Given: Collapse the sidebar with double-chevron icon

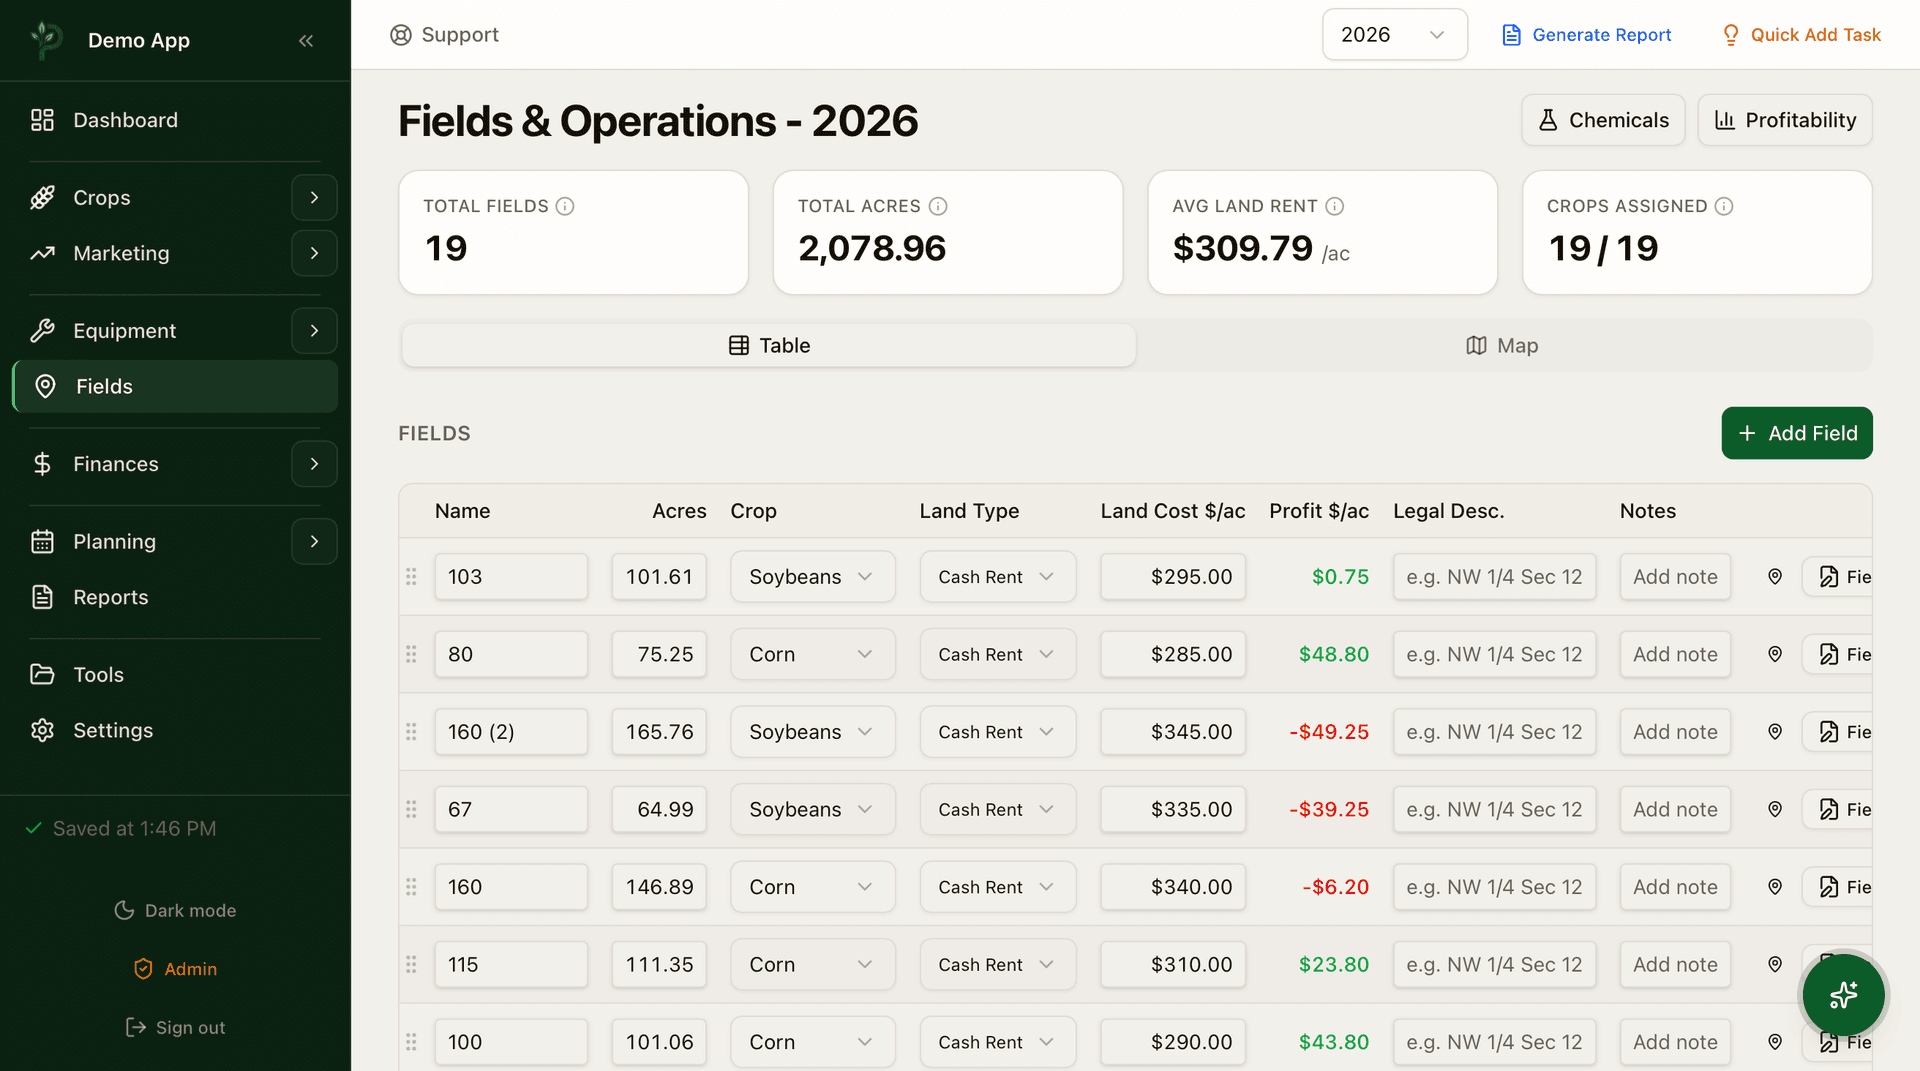Looking at the screenshot, I should click(306, 41).
